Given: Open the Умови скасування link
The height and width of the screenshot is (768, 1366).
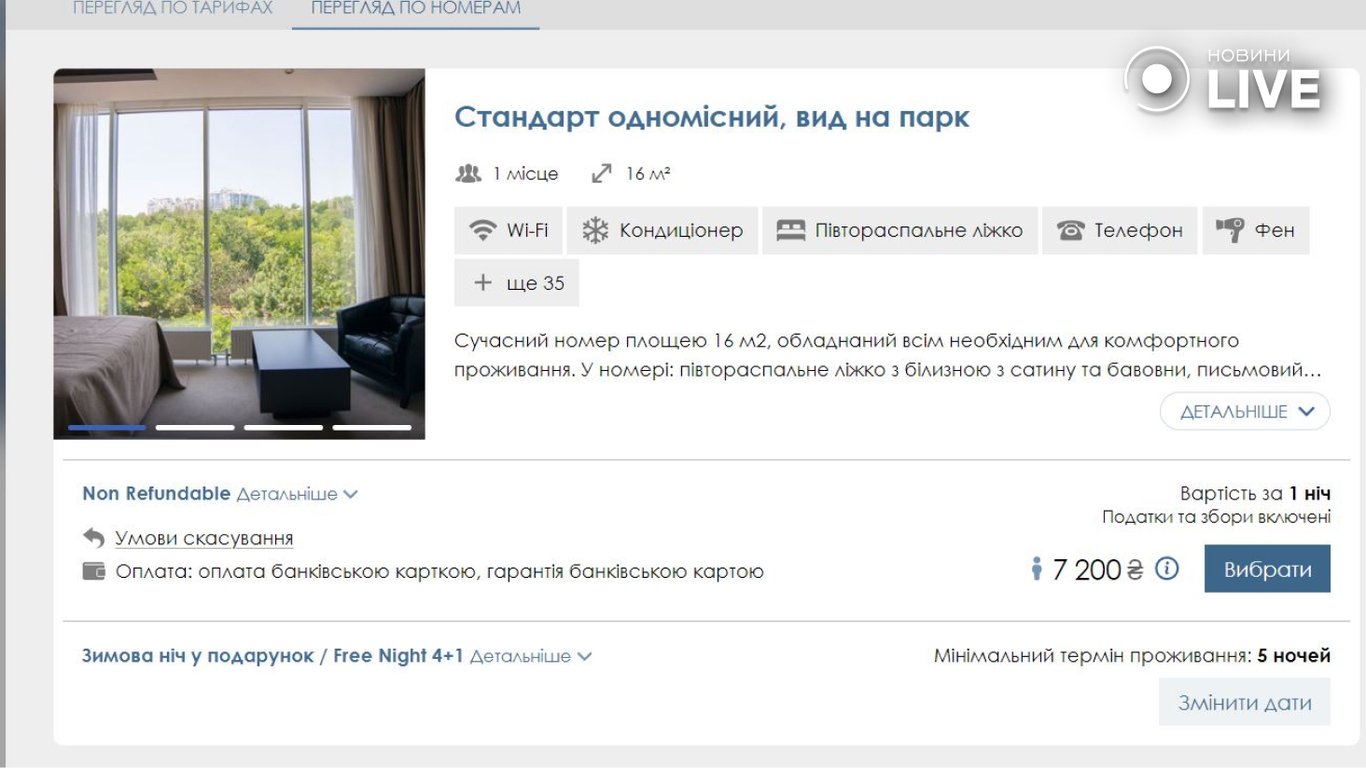Looking at the screenshot, I should tap(204, 538).
